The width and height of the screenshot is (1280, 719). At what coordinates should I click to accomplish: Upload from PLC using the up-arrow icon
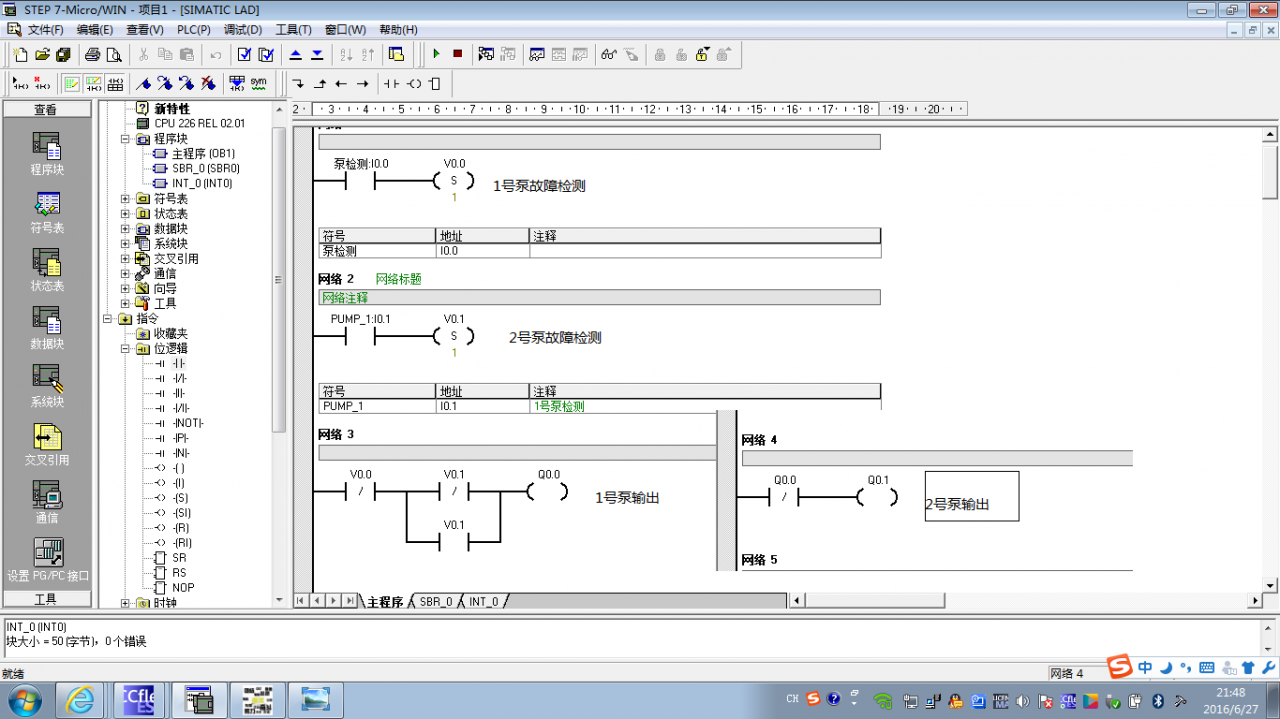[295, 54]
